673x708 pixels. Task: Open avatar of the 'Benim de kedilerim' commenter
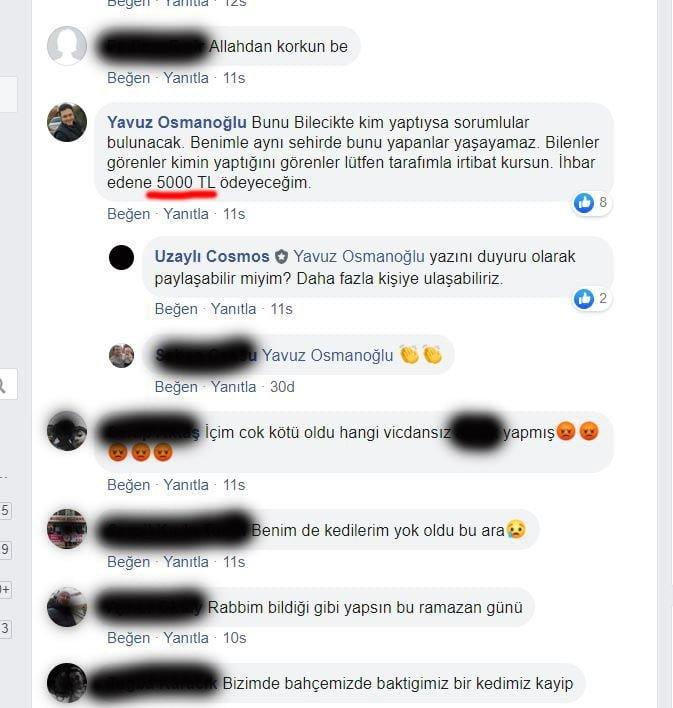coord(67,529)
